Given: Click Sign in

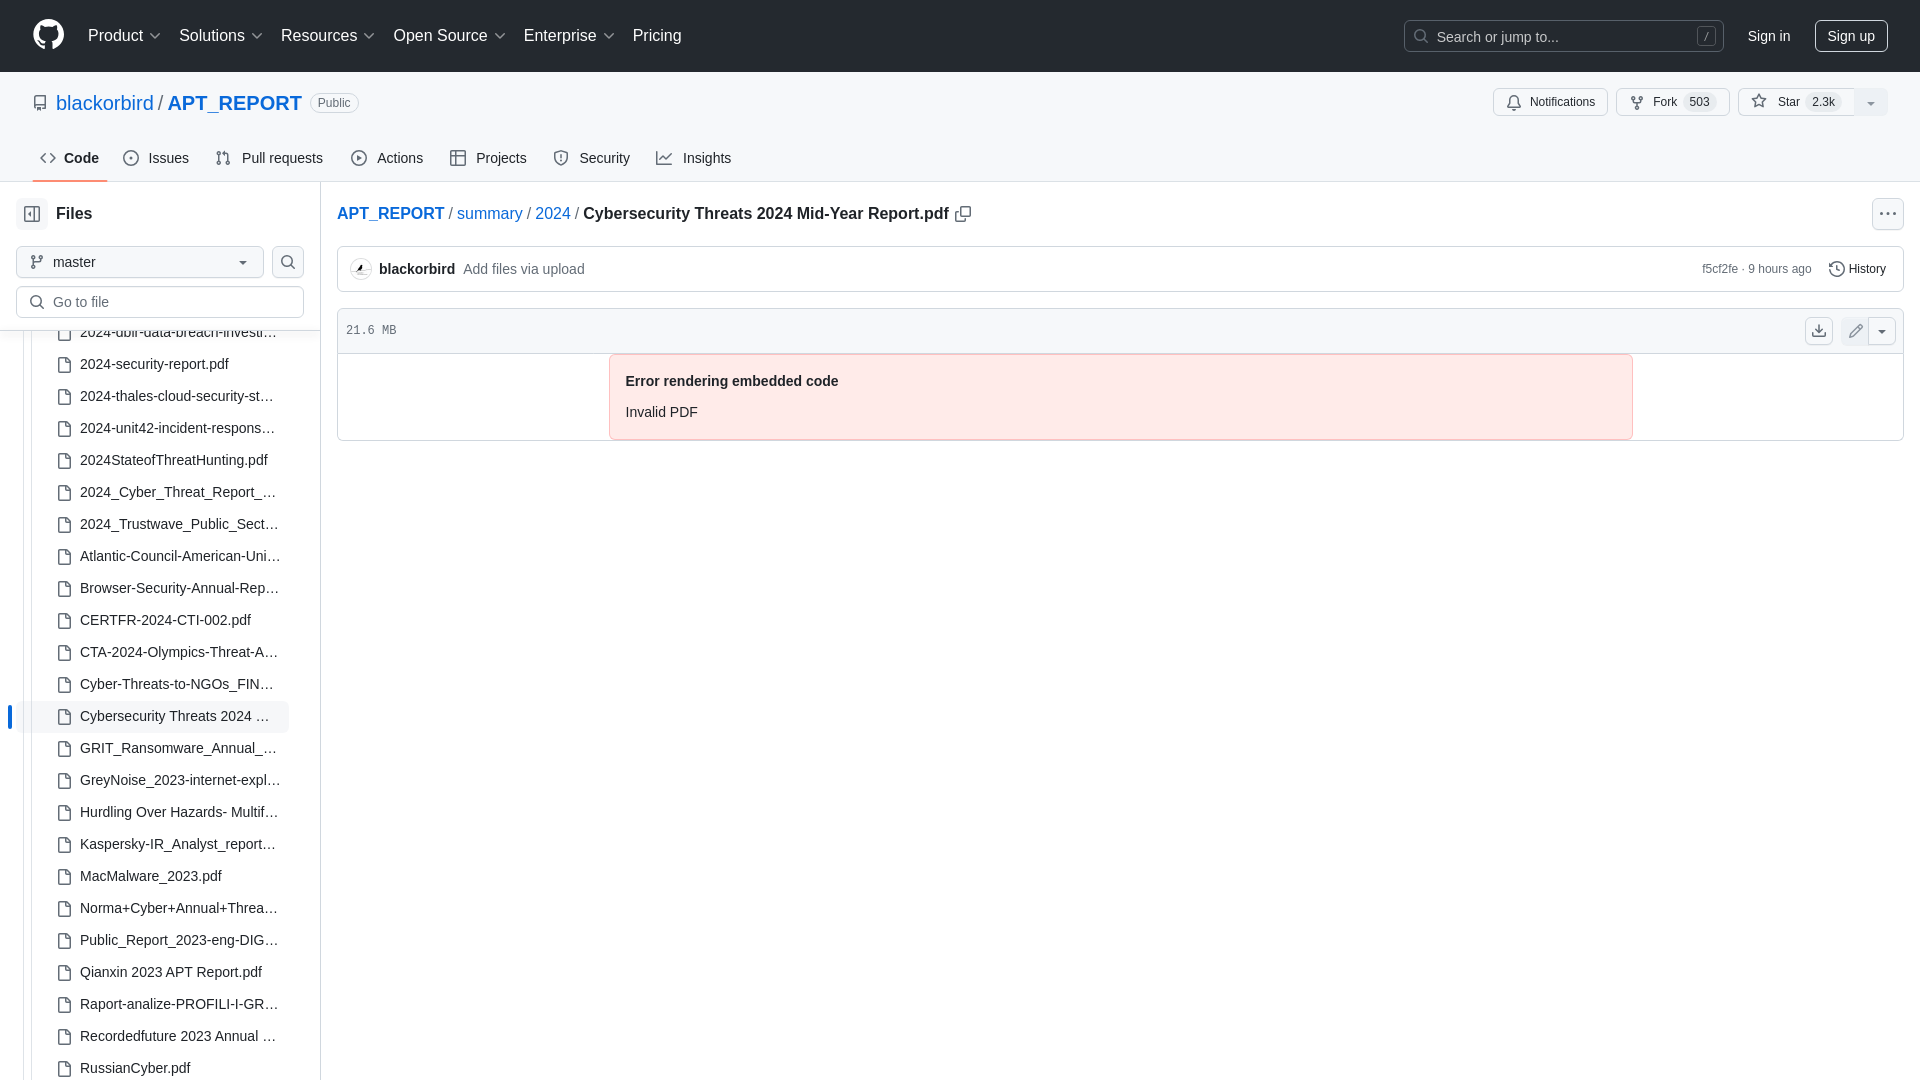Looking at the screenshot, I should tap(1769, 36).
